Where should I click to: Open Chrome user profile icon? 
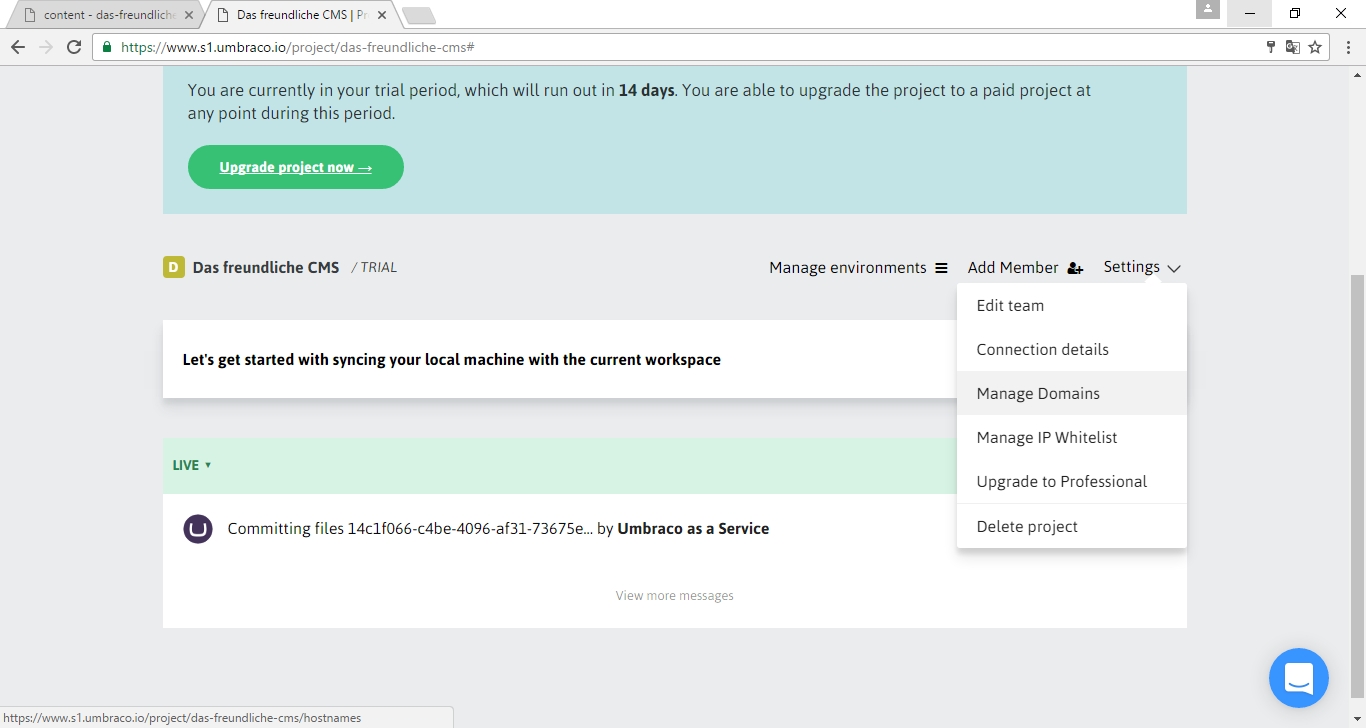(1208, 10)
